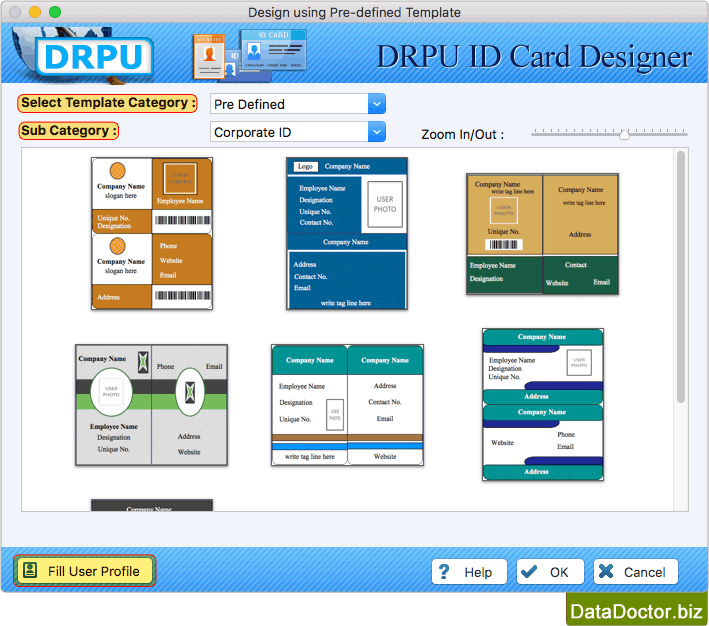Click the template list vertical scrollbar
The width and height of the screenshot is (709, 626).
pos(681,277)
